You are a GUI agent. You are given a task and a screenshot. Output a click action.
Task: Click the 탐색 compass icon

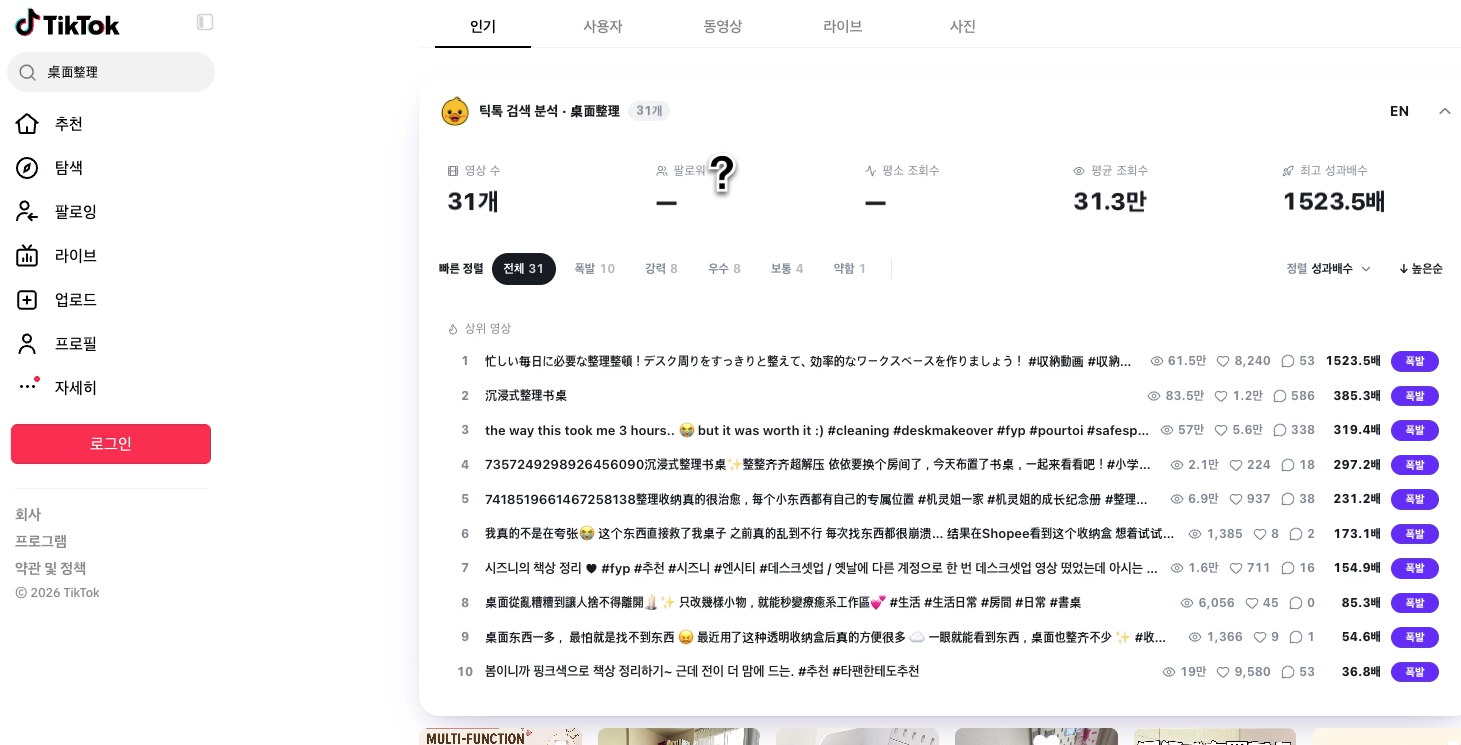tap(27, 168)
